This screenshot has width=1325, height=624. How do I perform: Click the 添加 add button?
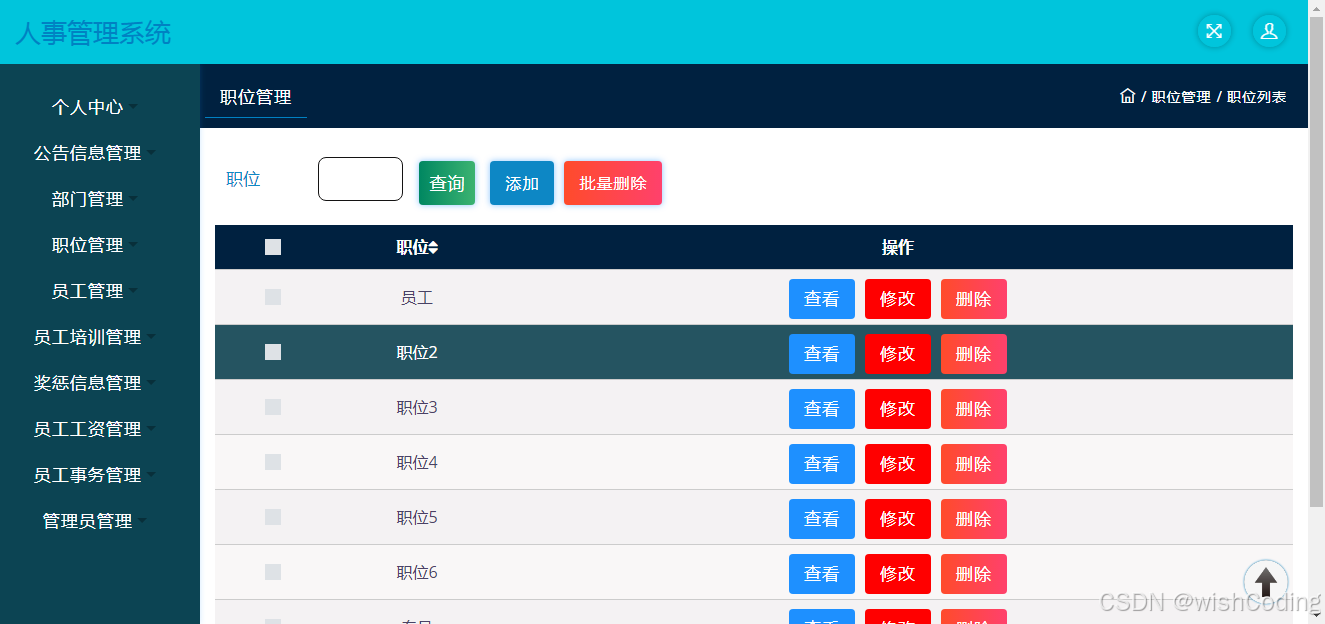522,183
